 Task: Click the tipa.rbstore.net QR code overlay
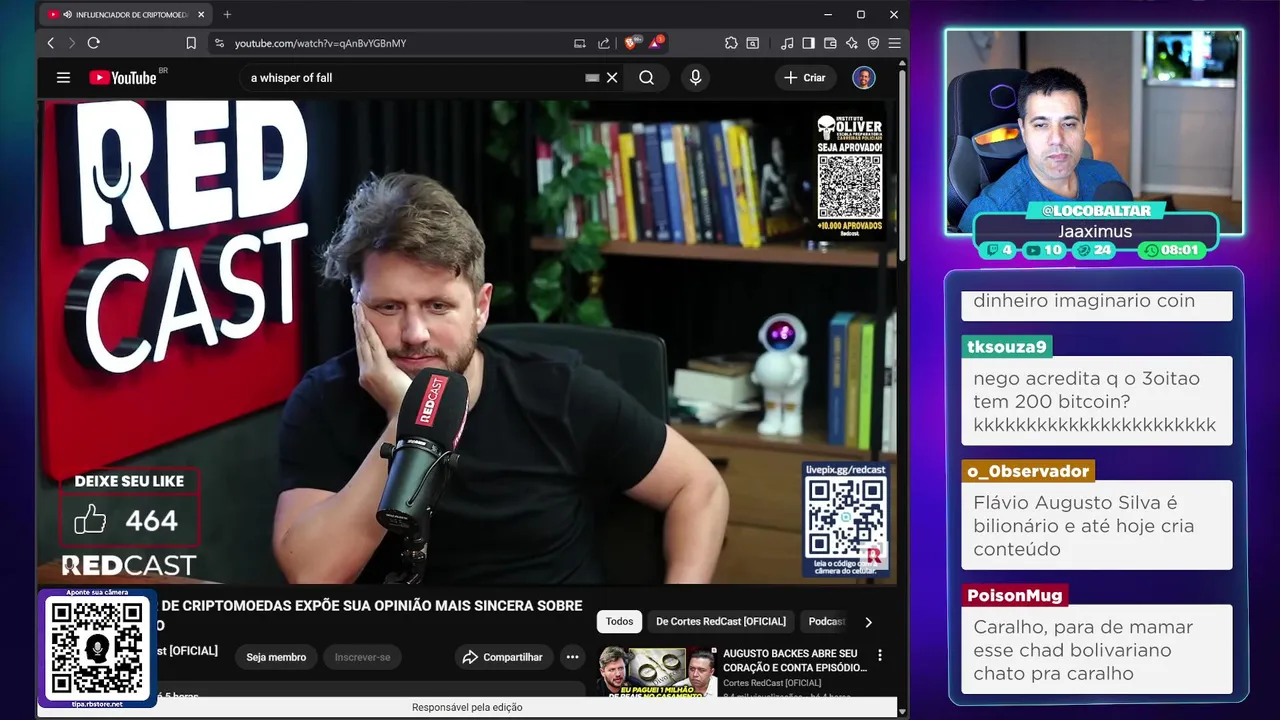(97, 648)
